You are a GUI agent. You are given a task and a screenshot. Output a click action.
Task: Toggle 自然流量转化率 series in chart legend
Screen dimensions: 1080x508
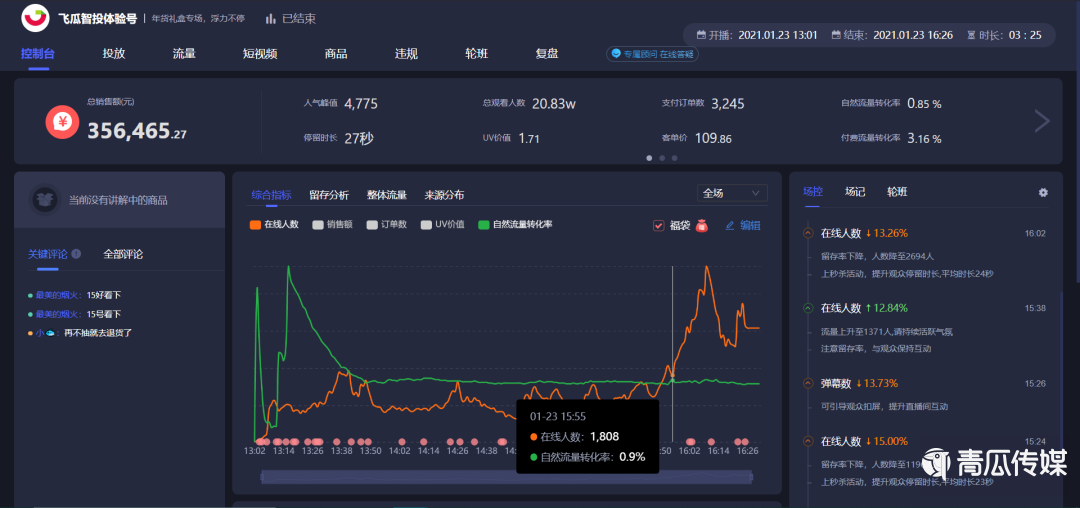(x=515, y=224)
